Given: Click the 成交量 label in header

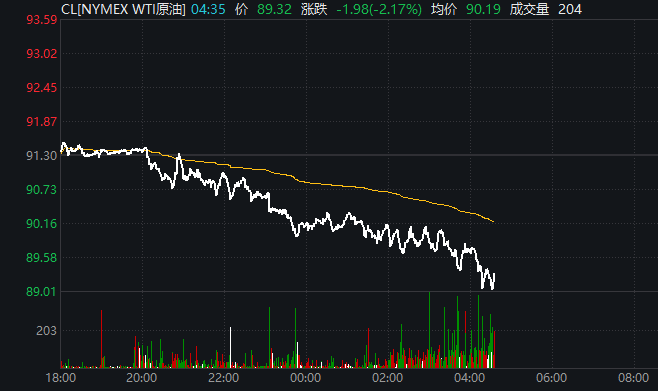Looking at the screenshot, I should (529, 9).
